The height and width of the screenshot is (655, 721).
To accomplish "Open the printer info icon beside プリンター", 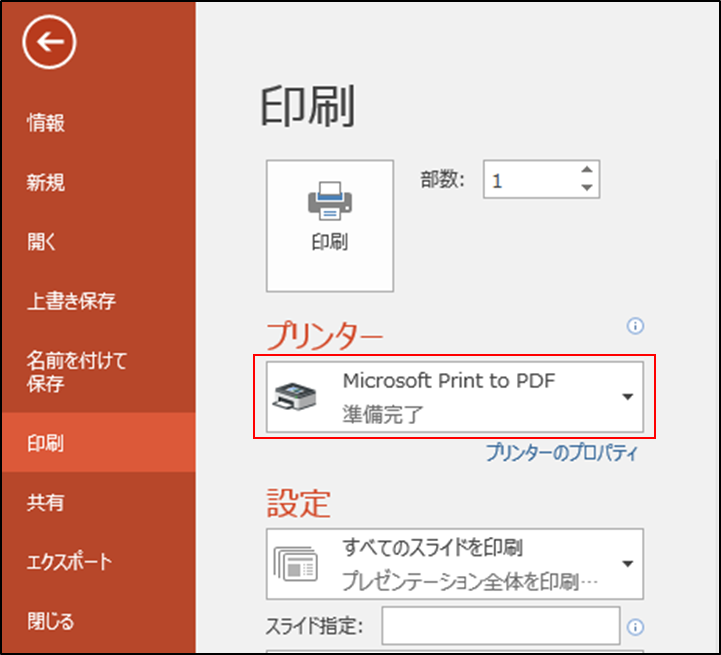I will 635,326.
